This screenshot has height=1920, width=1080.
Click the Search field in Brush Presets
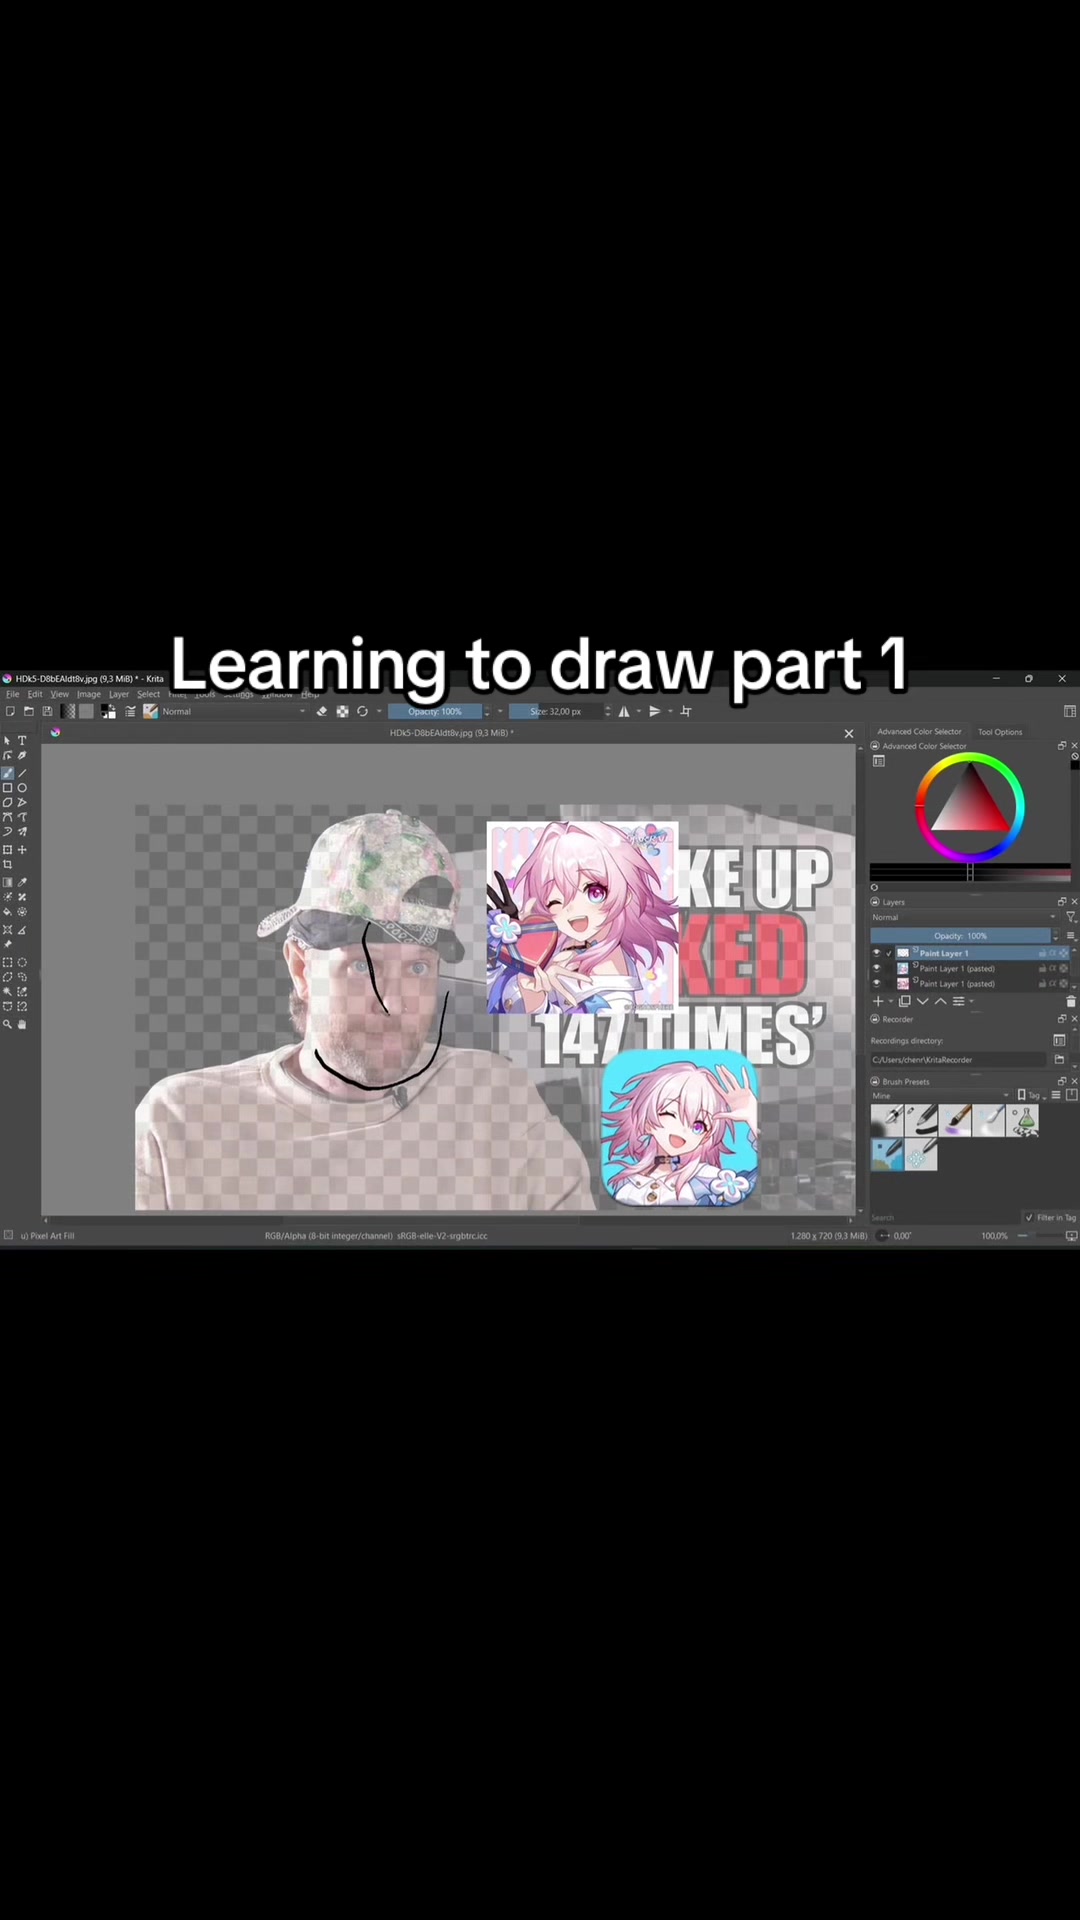944,1217
